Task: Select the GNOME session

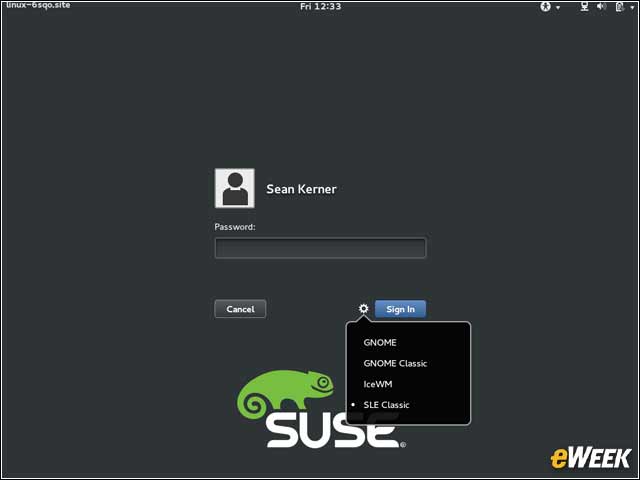Action: click(x=380, y=342)
